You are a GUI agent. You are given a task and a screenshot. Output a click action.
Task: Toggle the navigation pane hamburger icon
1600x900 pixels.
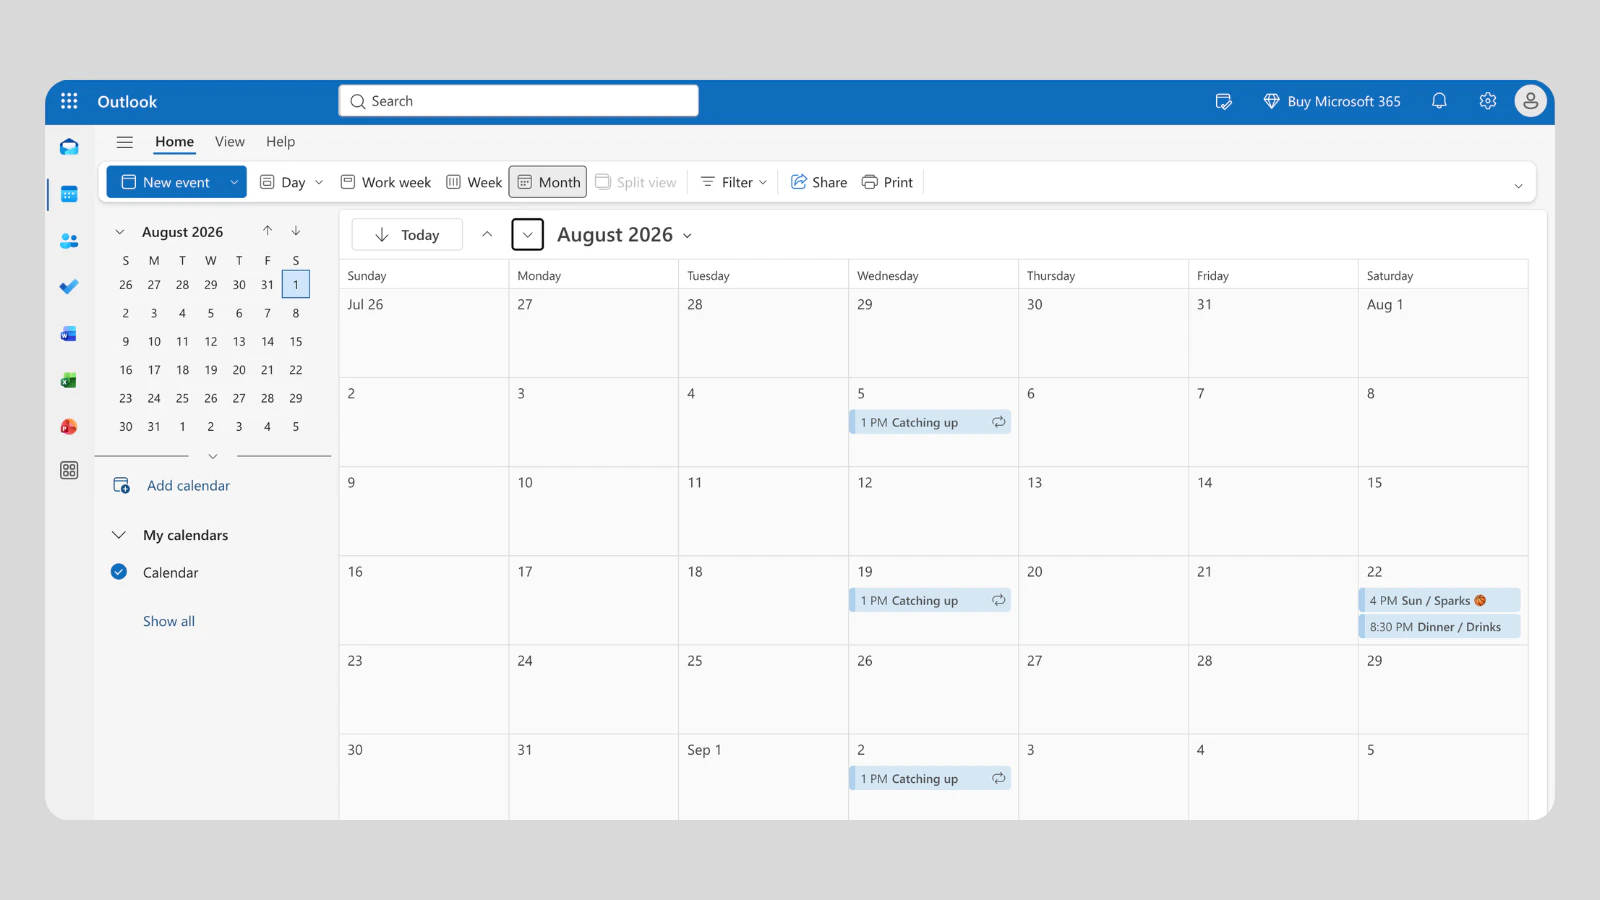[x=125, y=142]
